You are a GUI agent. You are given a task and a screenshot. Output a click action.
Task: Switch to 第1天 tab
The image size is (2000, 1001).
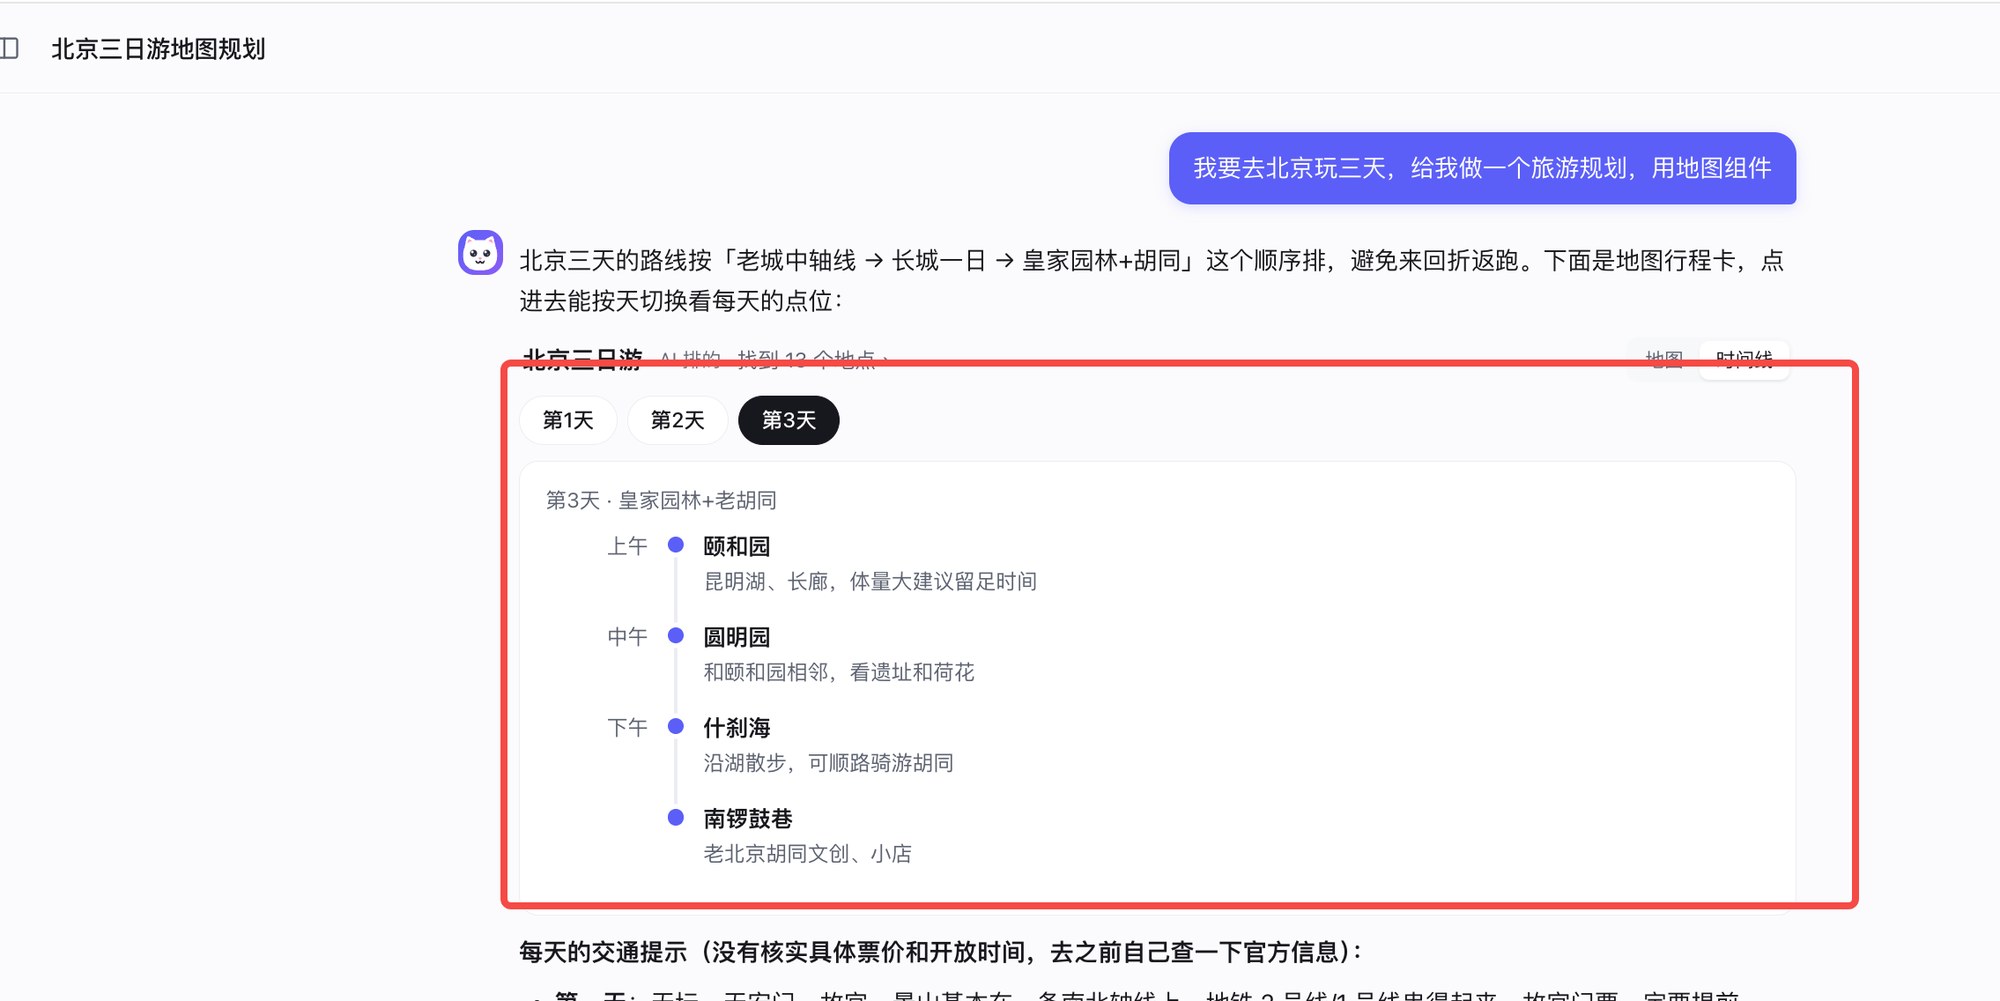coord(568,420)
